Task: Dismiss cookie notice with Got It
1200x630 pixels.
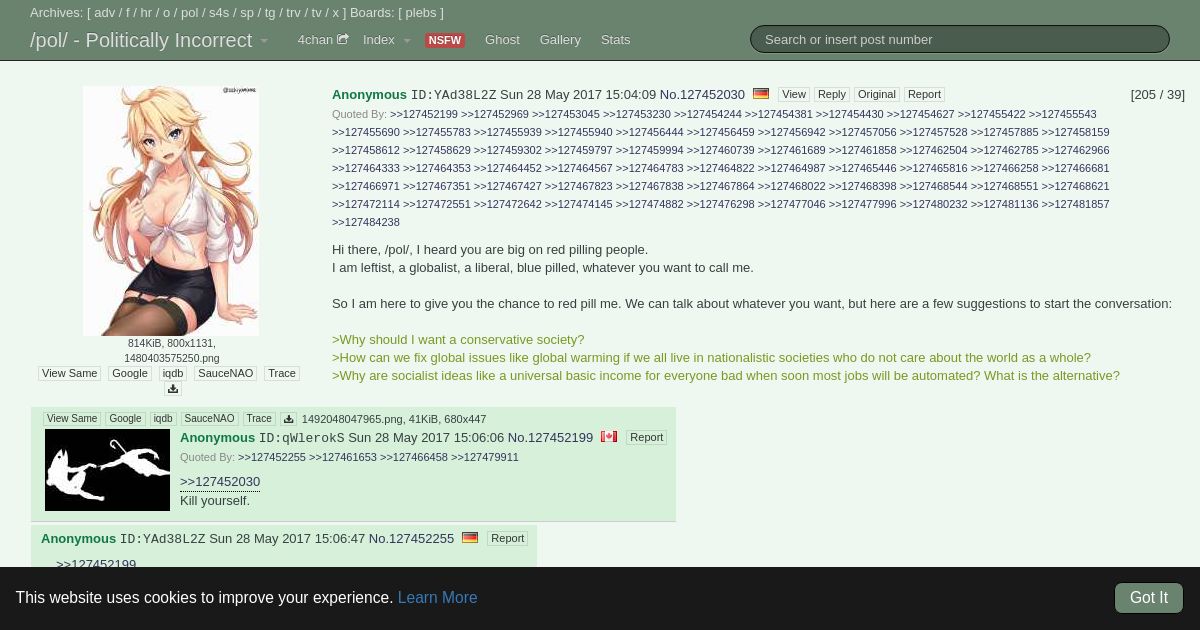Action: tap(1149, 598)
